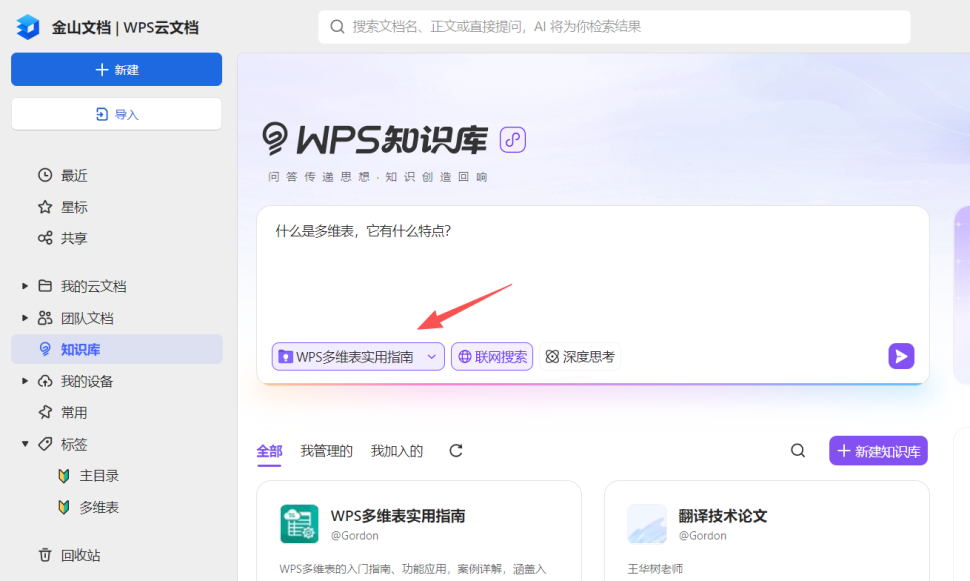The image size is (970, 581).
Task: Click the 王华树老师 description text
Action: click(x=655, y=568)
